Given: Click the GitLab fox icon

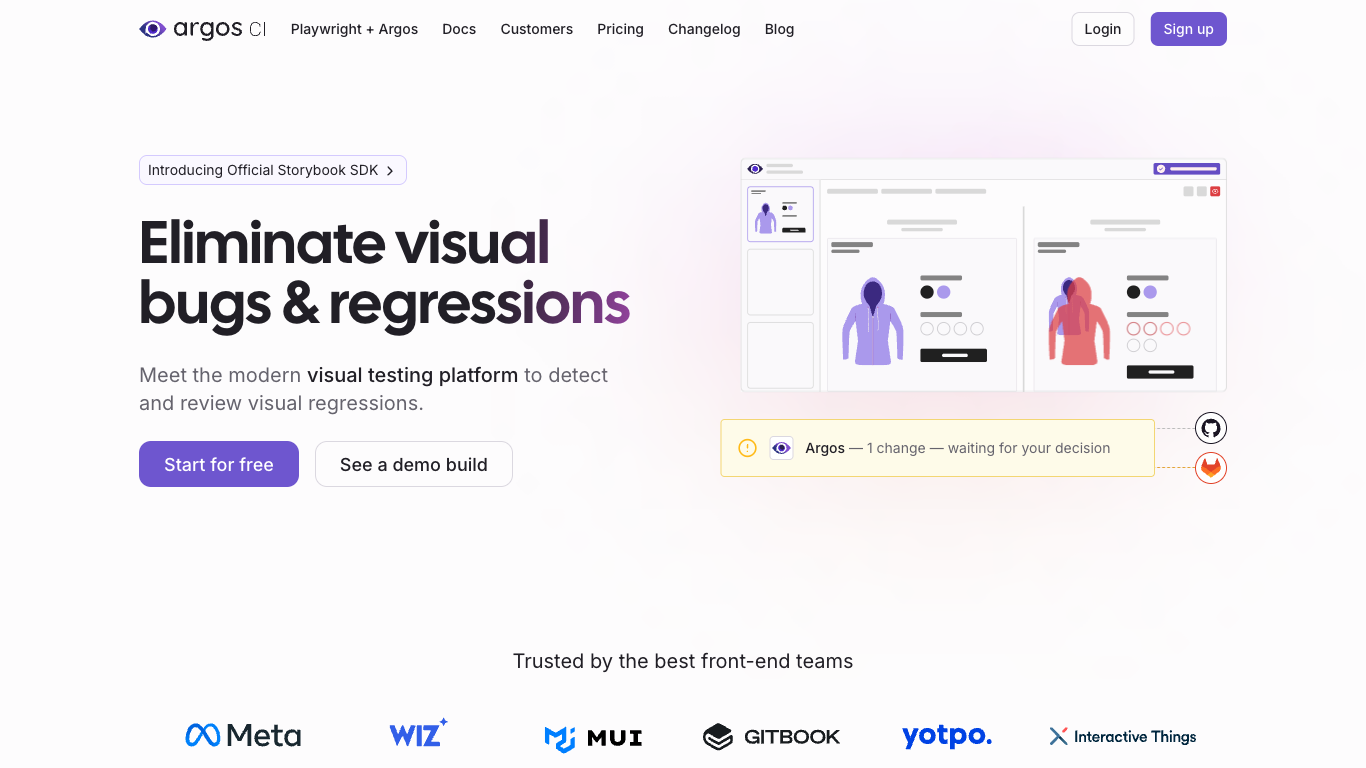Looking at the screenshot, I should coord(1211,467).
